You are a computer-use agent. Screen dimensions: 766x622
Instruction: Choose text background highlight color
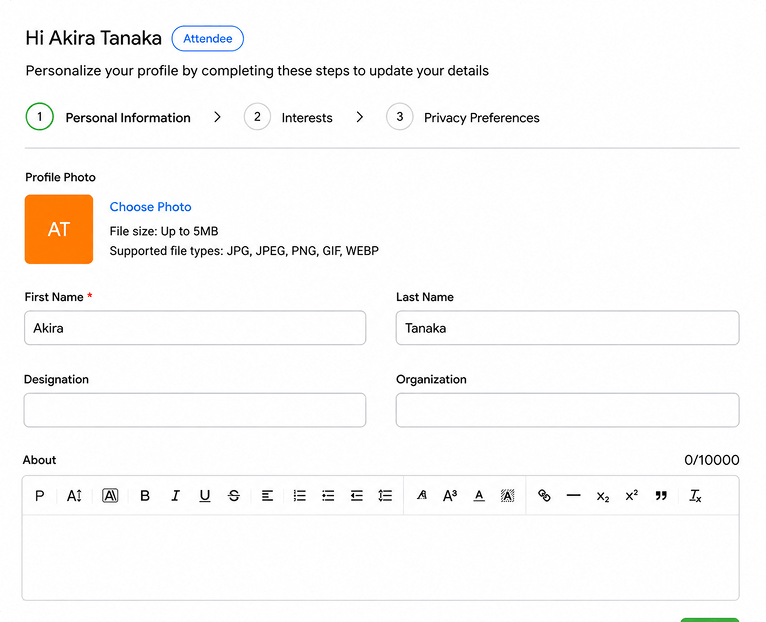(x=508, y=496)
